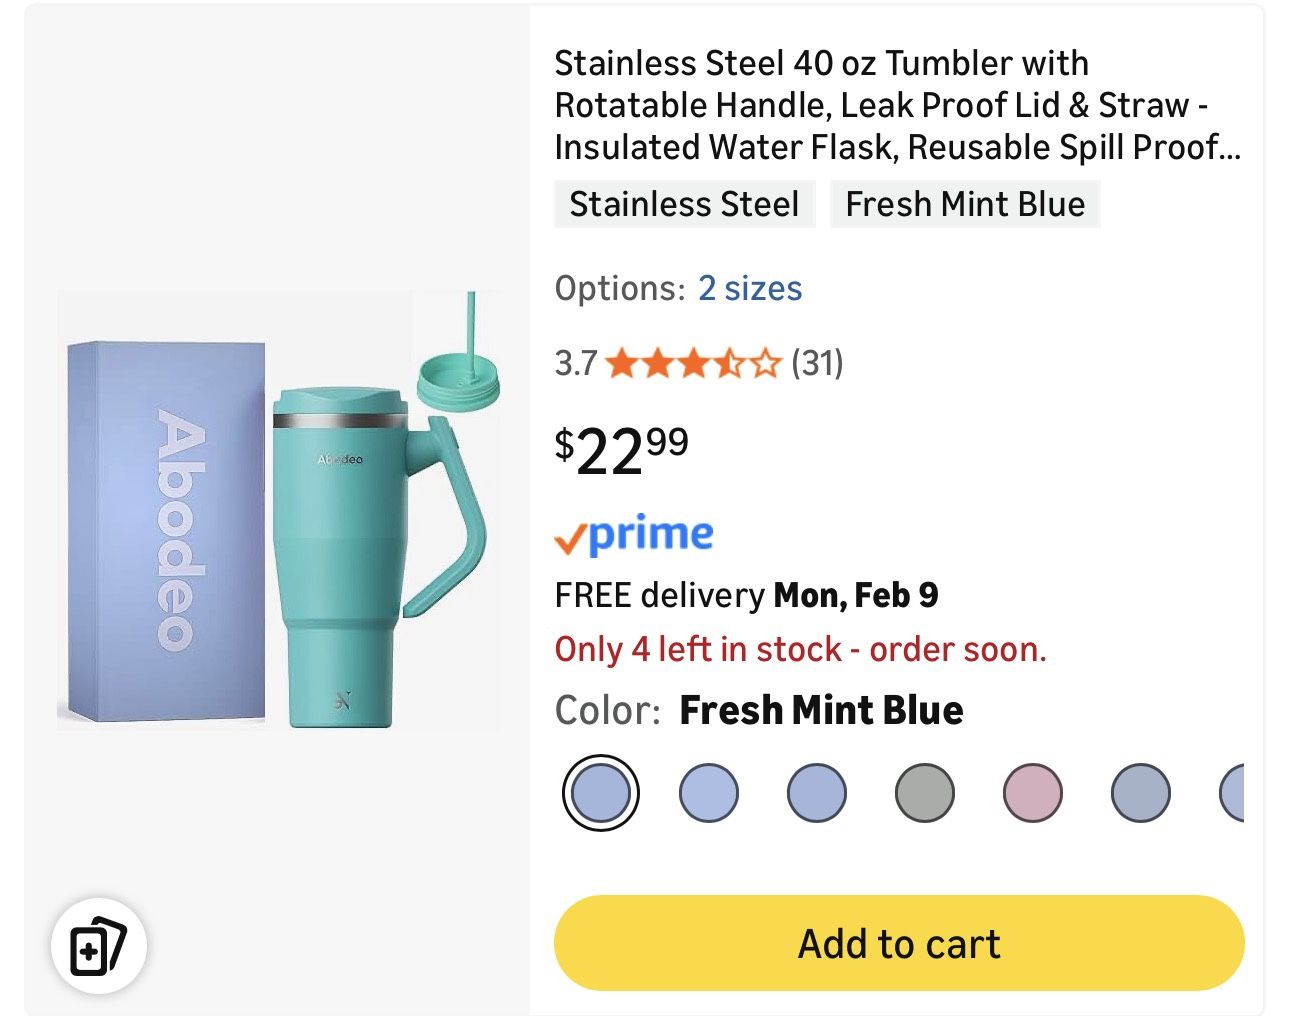Select the currently highlighted first color swatch
The image size is (1290, 1016).
coord(600,793)
